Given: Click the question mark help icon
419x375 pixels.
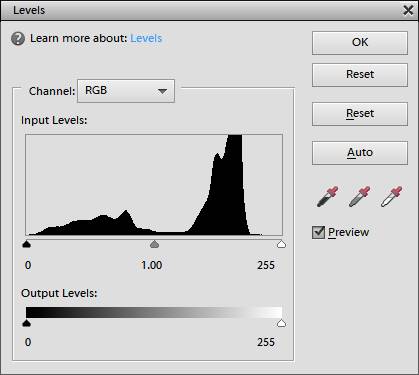Looking at the screenshot, I should tap(18, 39).
